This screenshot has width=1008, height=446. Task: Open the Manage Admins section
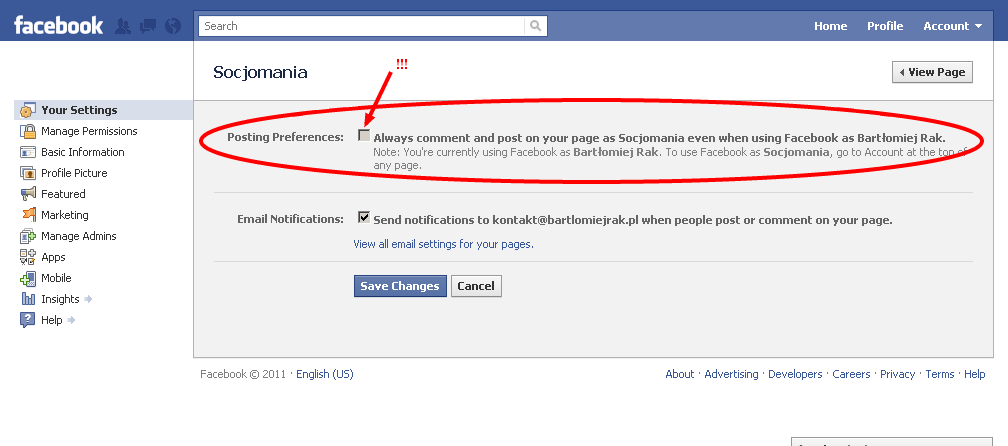[79, 236]
